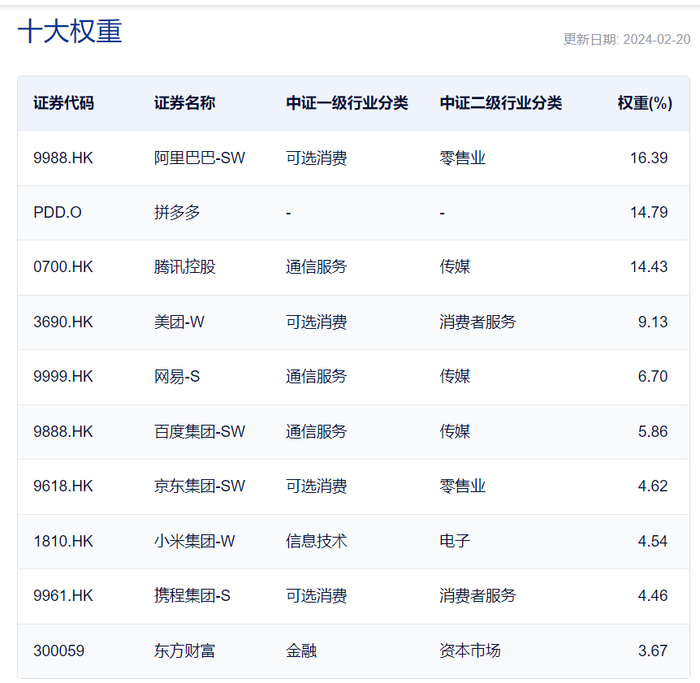Click weight value 16.39
700x683 pixels.
(649, 158)
